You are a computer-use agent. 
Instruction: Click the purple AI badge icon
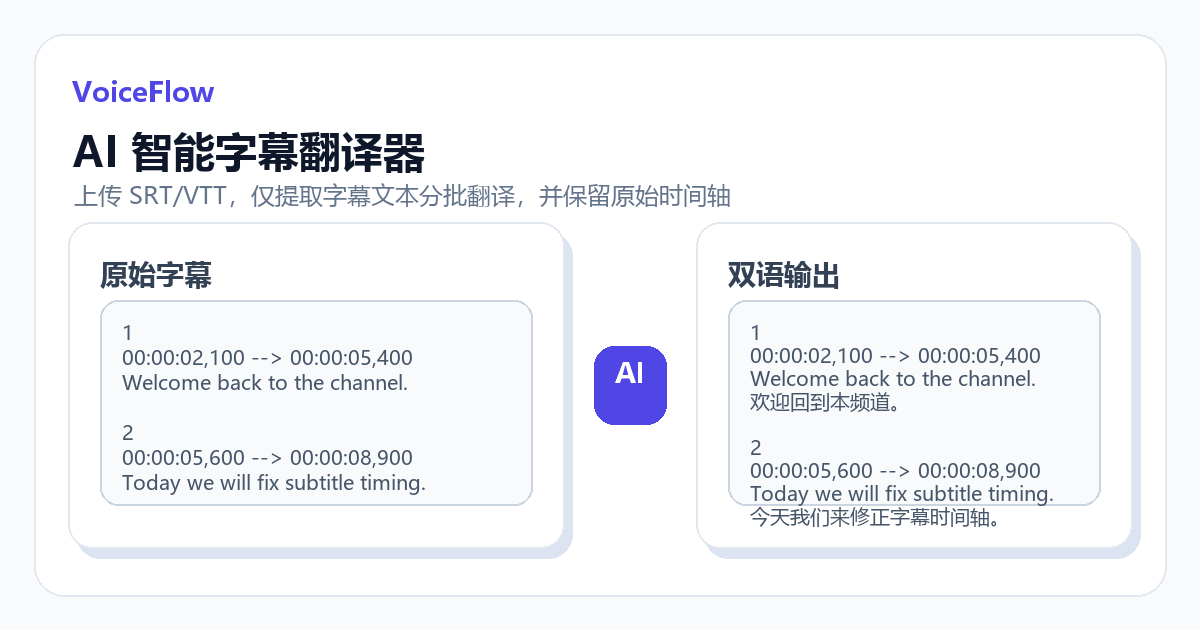[630, 385]
